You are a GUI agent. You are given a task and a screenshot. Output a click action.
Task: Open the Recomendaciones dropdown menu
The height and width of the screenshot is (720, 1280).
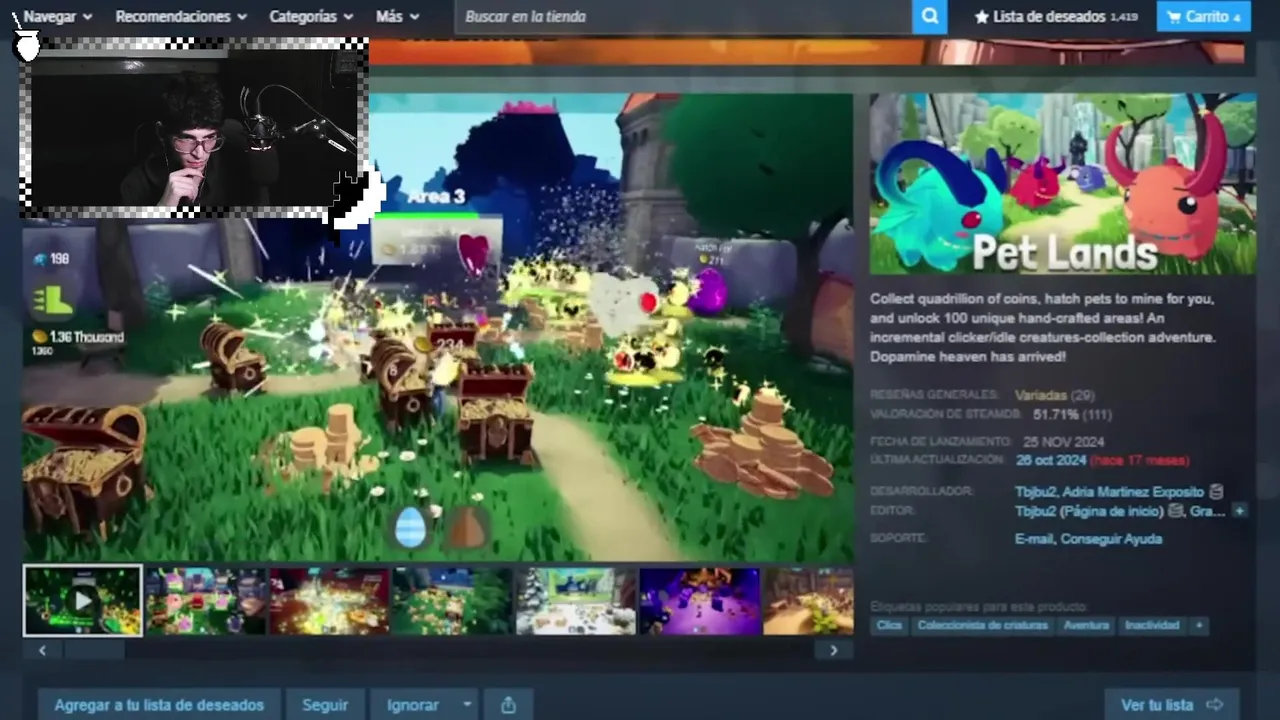pos(181,16)
